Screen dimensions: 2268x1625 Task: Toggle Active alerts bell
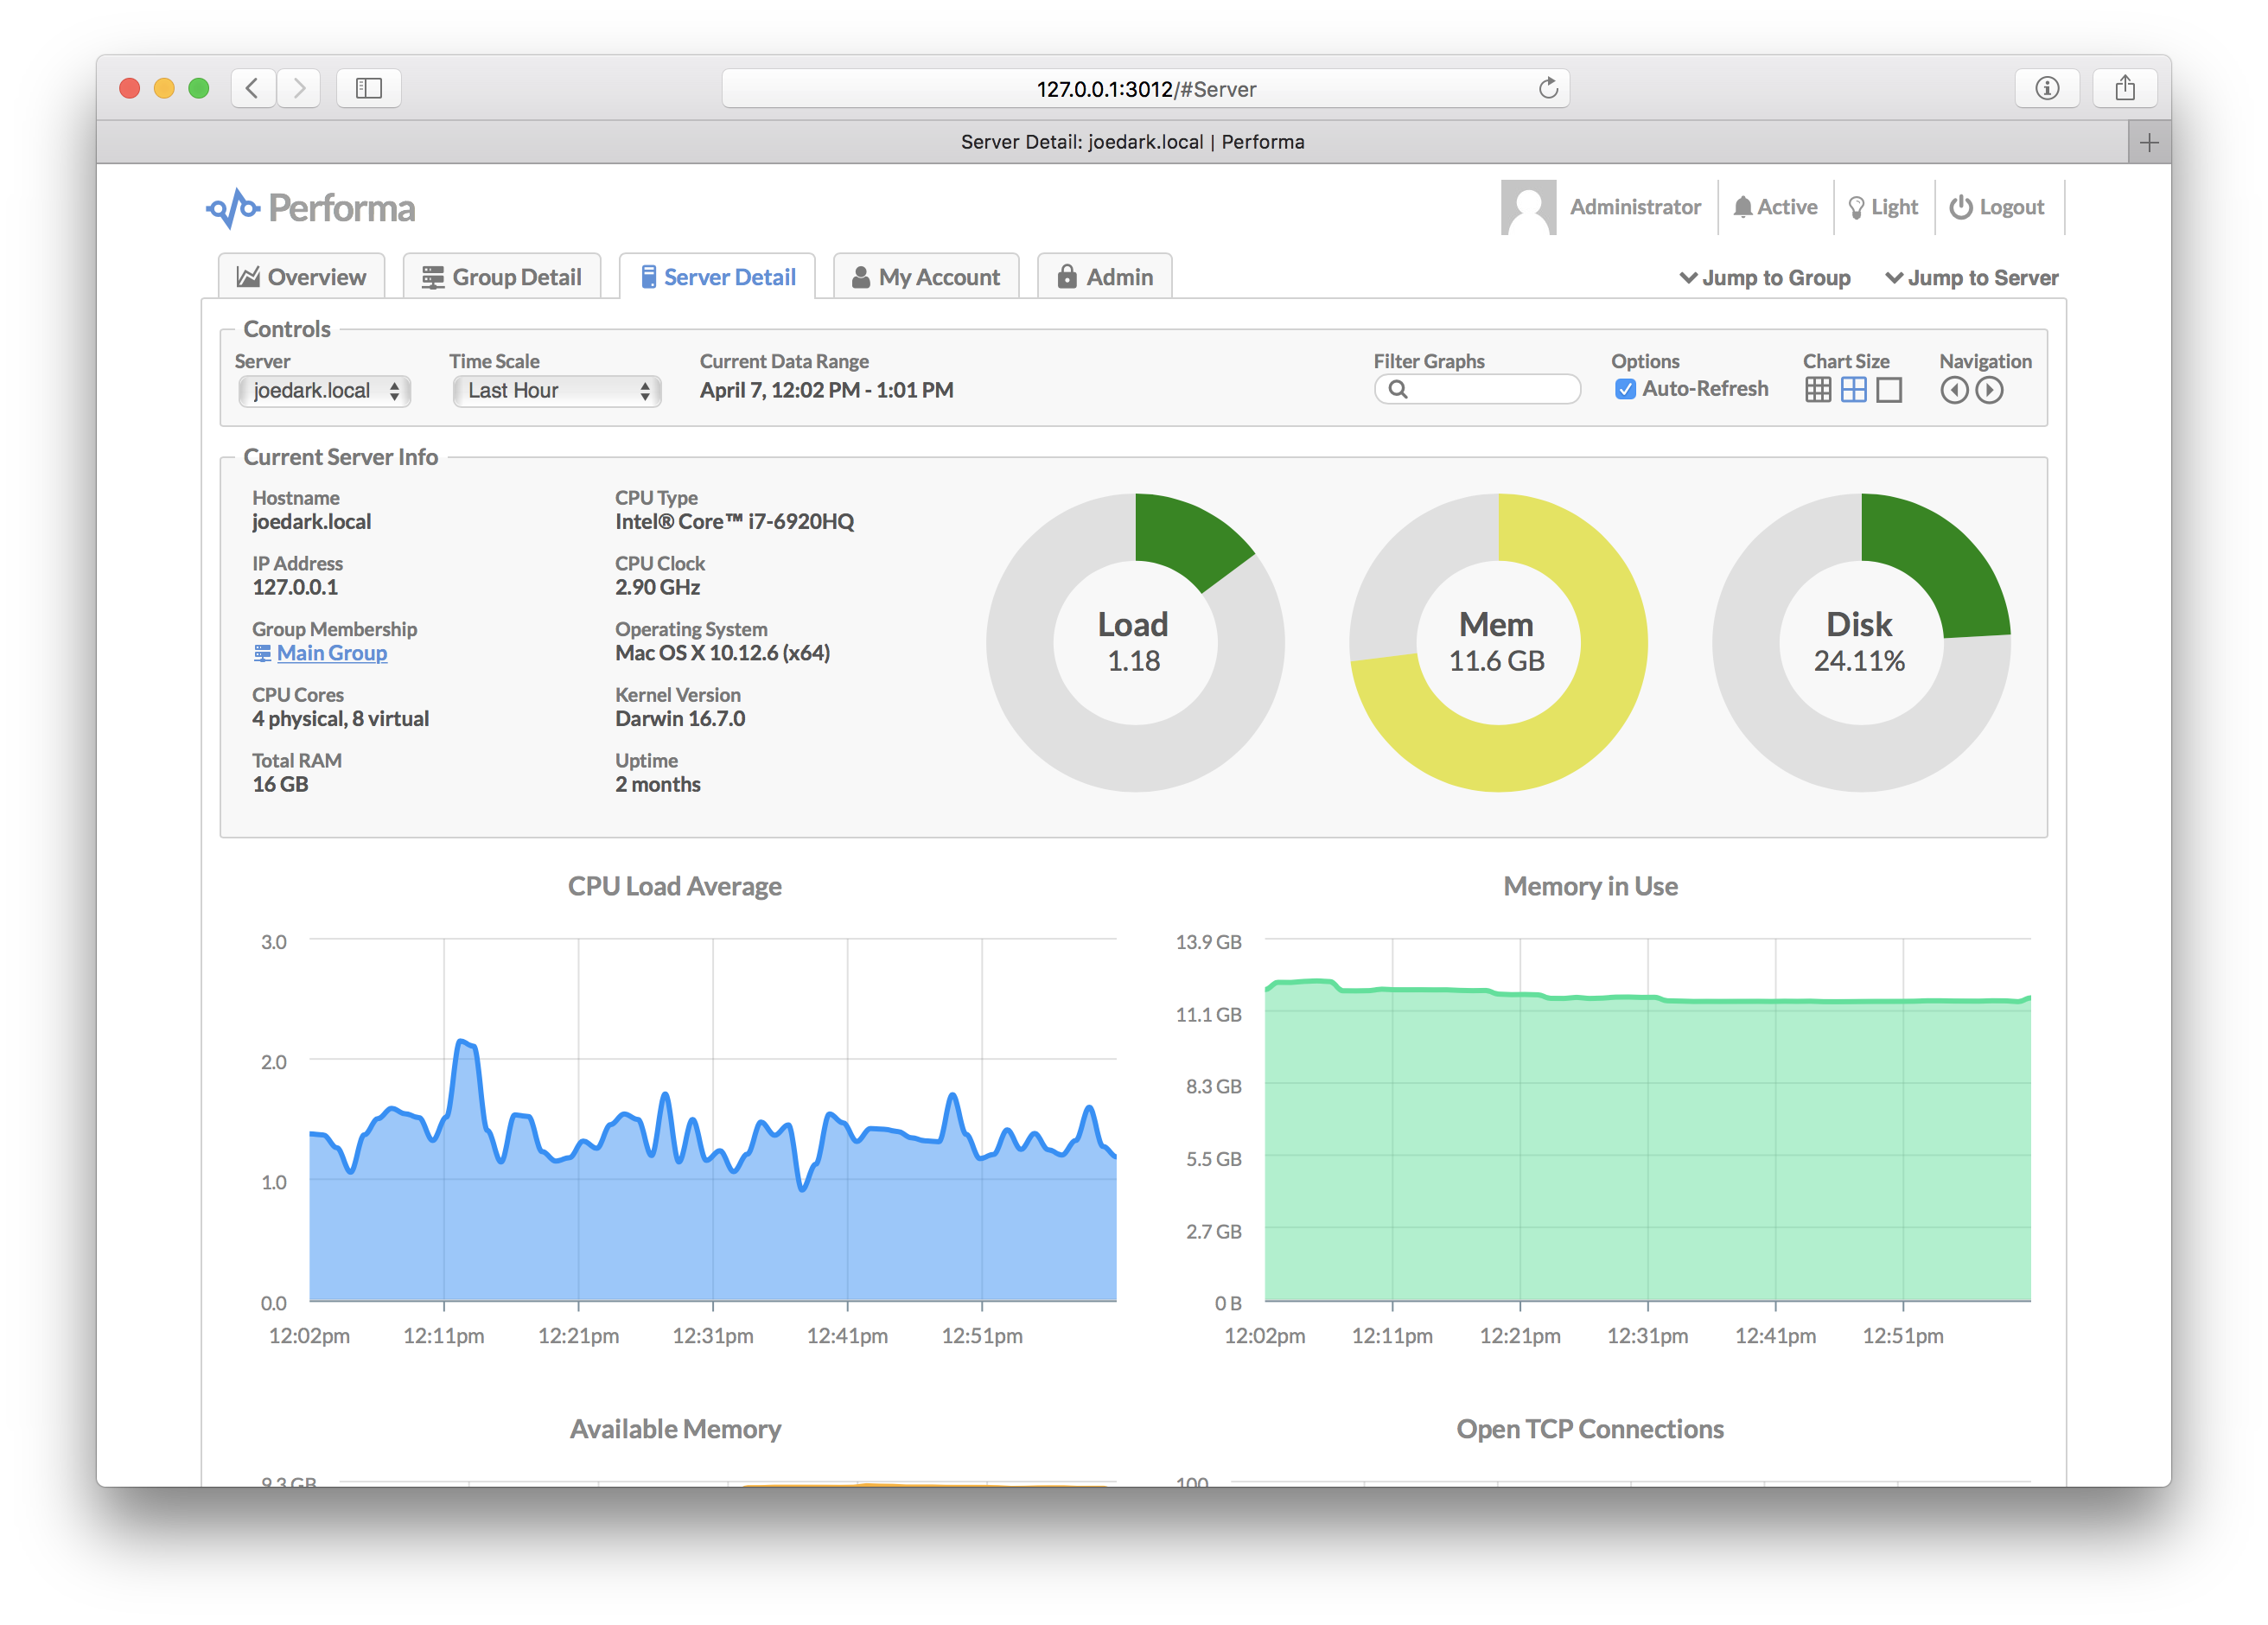click(1775, 207)
